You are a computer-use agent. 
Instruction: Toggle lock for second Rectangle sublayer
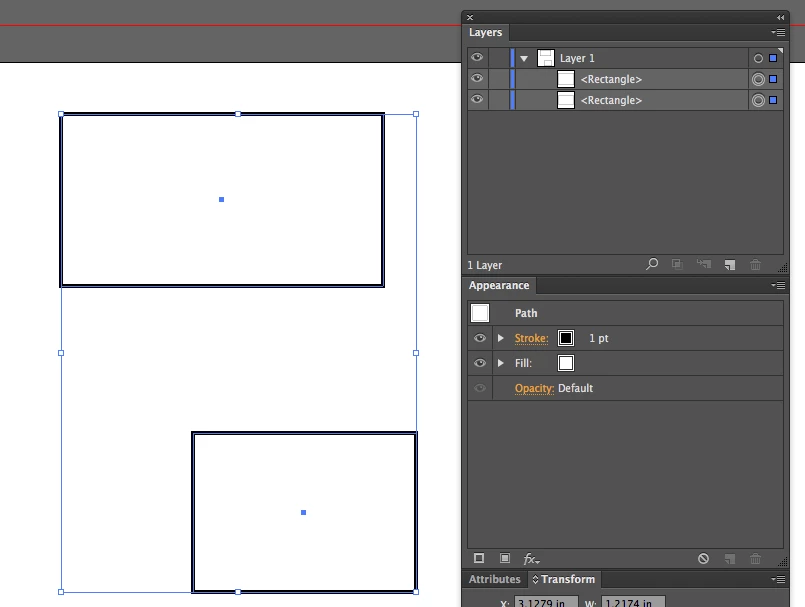point(499,100)
